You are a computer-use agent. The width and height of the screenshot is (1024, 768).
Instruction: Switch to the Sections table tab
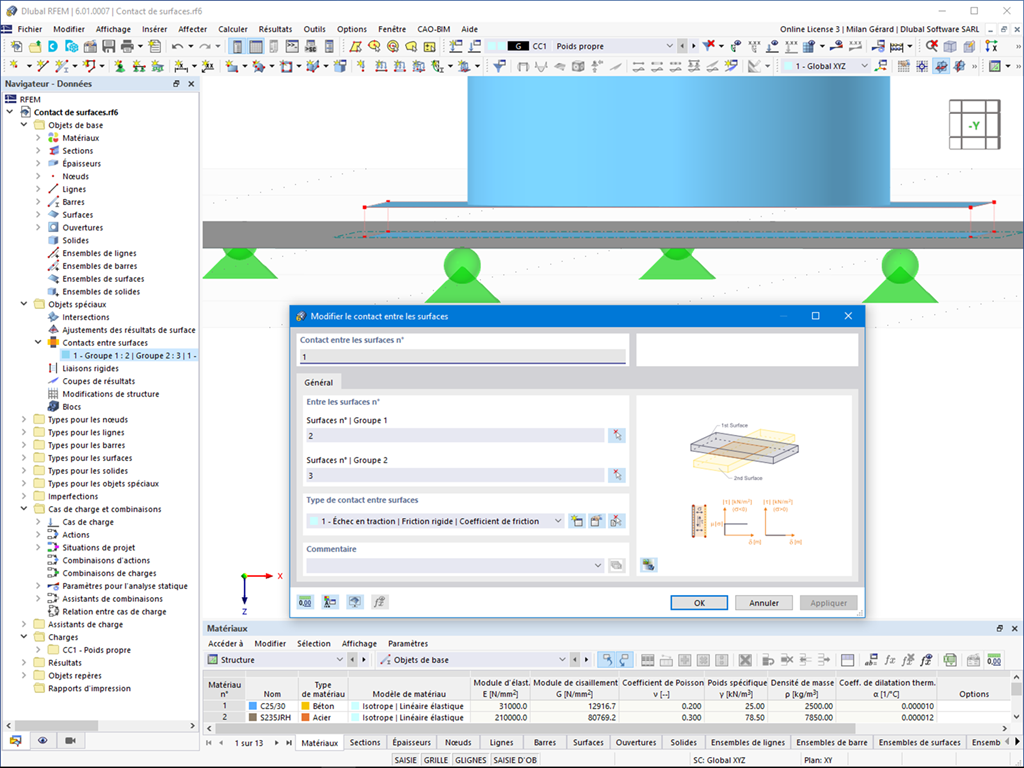364,743
